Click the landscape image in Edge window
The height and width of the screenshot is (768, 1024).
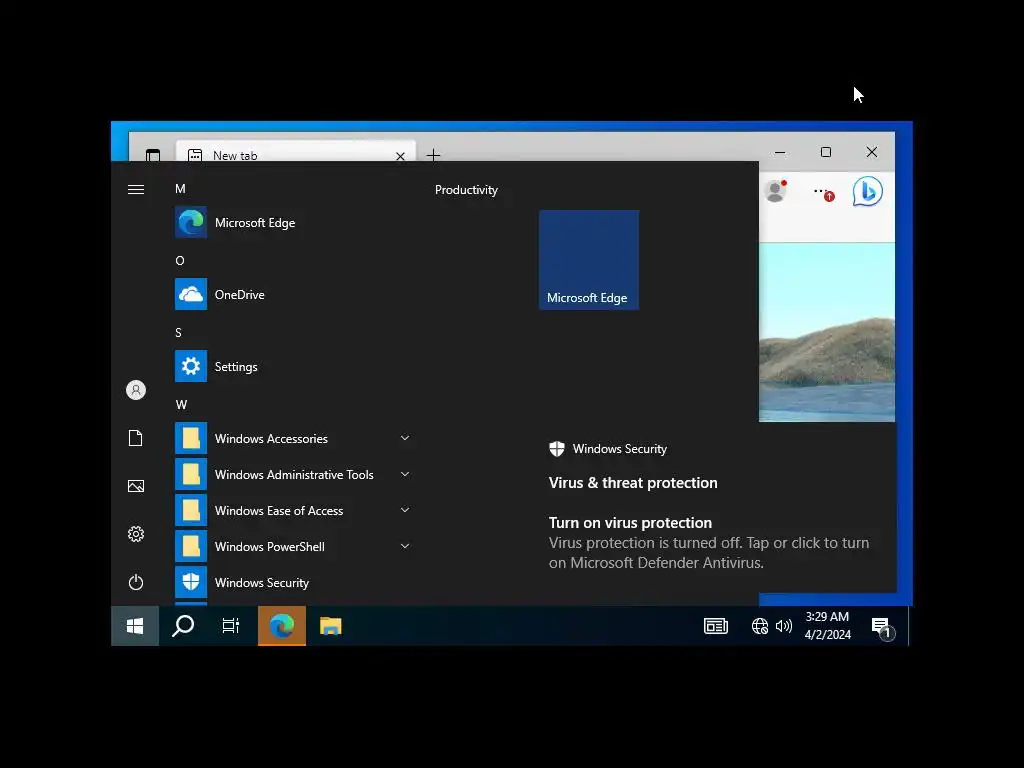click(x=827, y=332)
